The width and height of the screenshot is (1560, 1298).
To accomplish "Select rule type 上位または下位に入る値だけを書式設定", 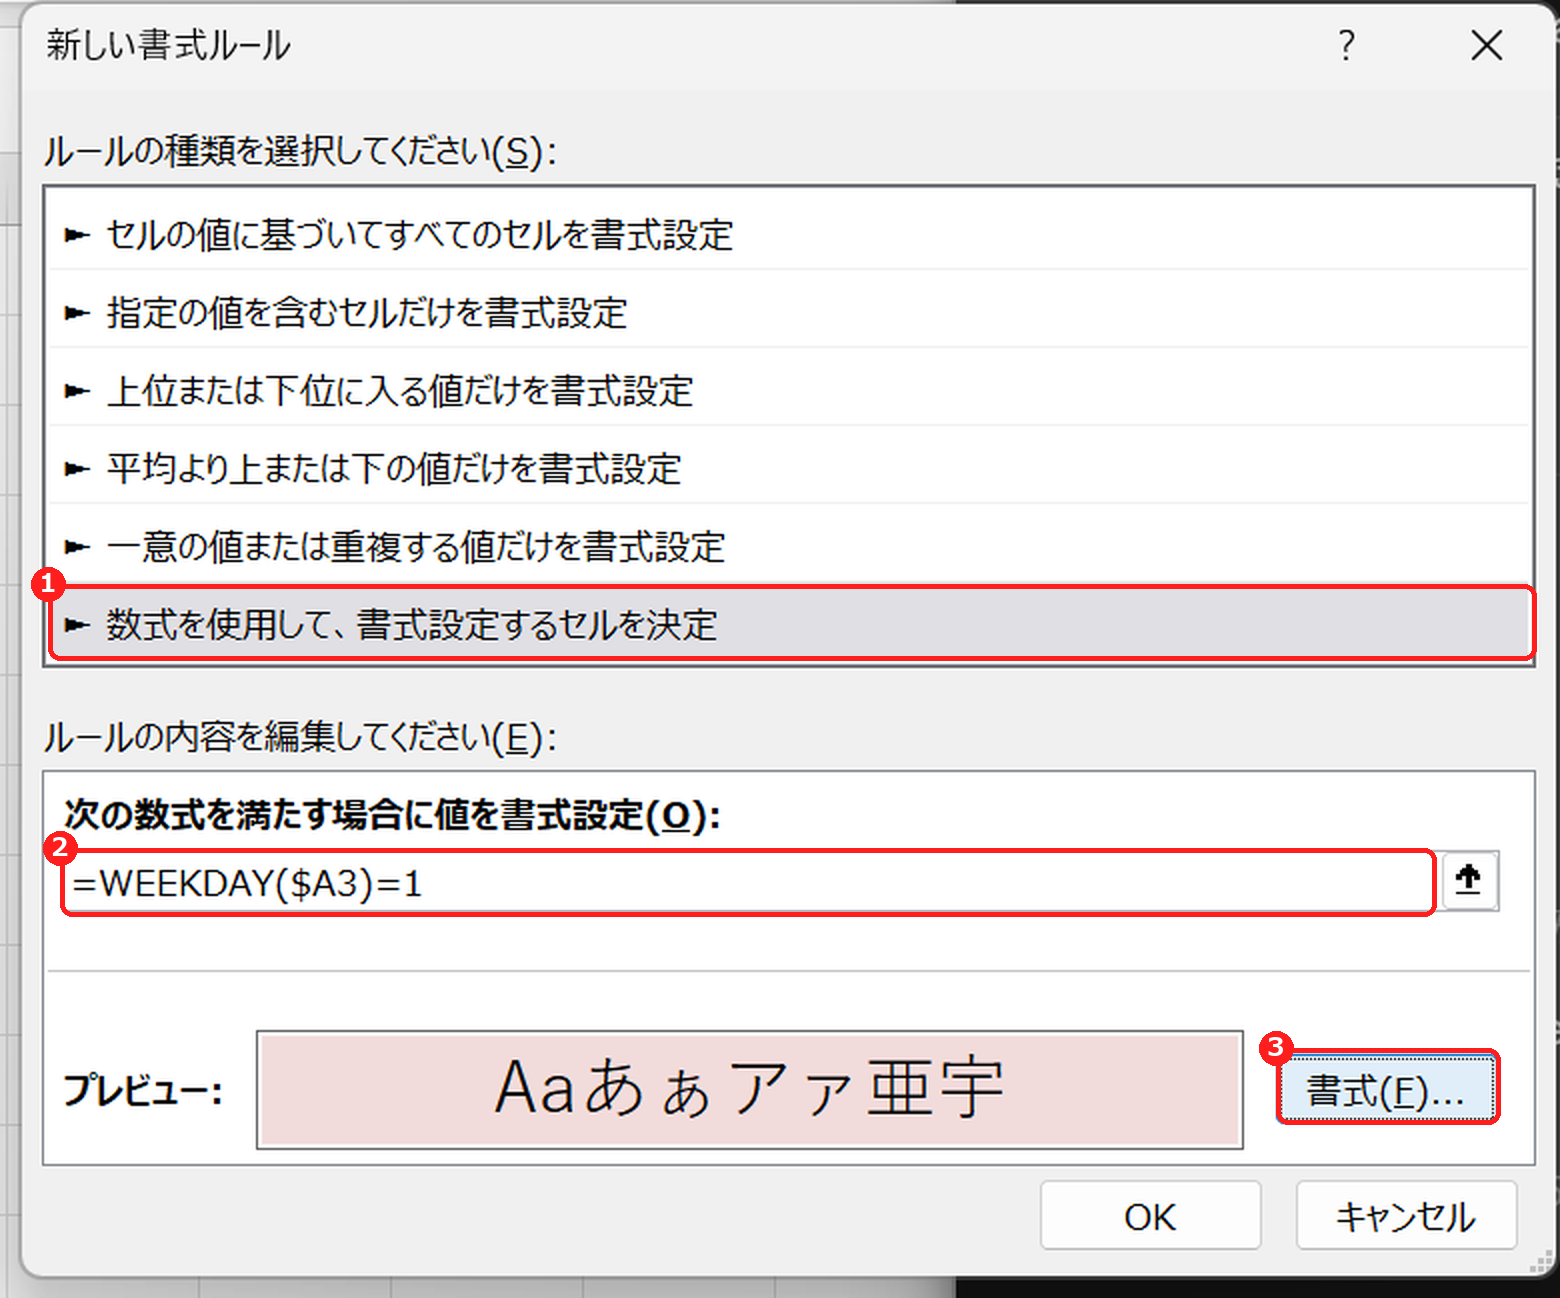I will tap(790, 391).
